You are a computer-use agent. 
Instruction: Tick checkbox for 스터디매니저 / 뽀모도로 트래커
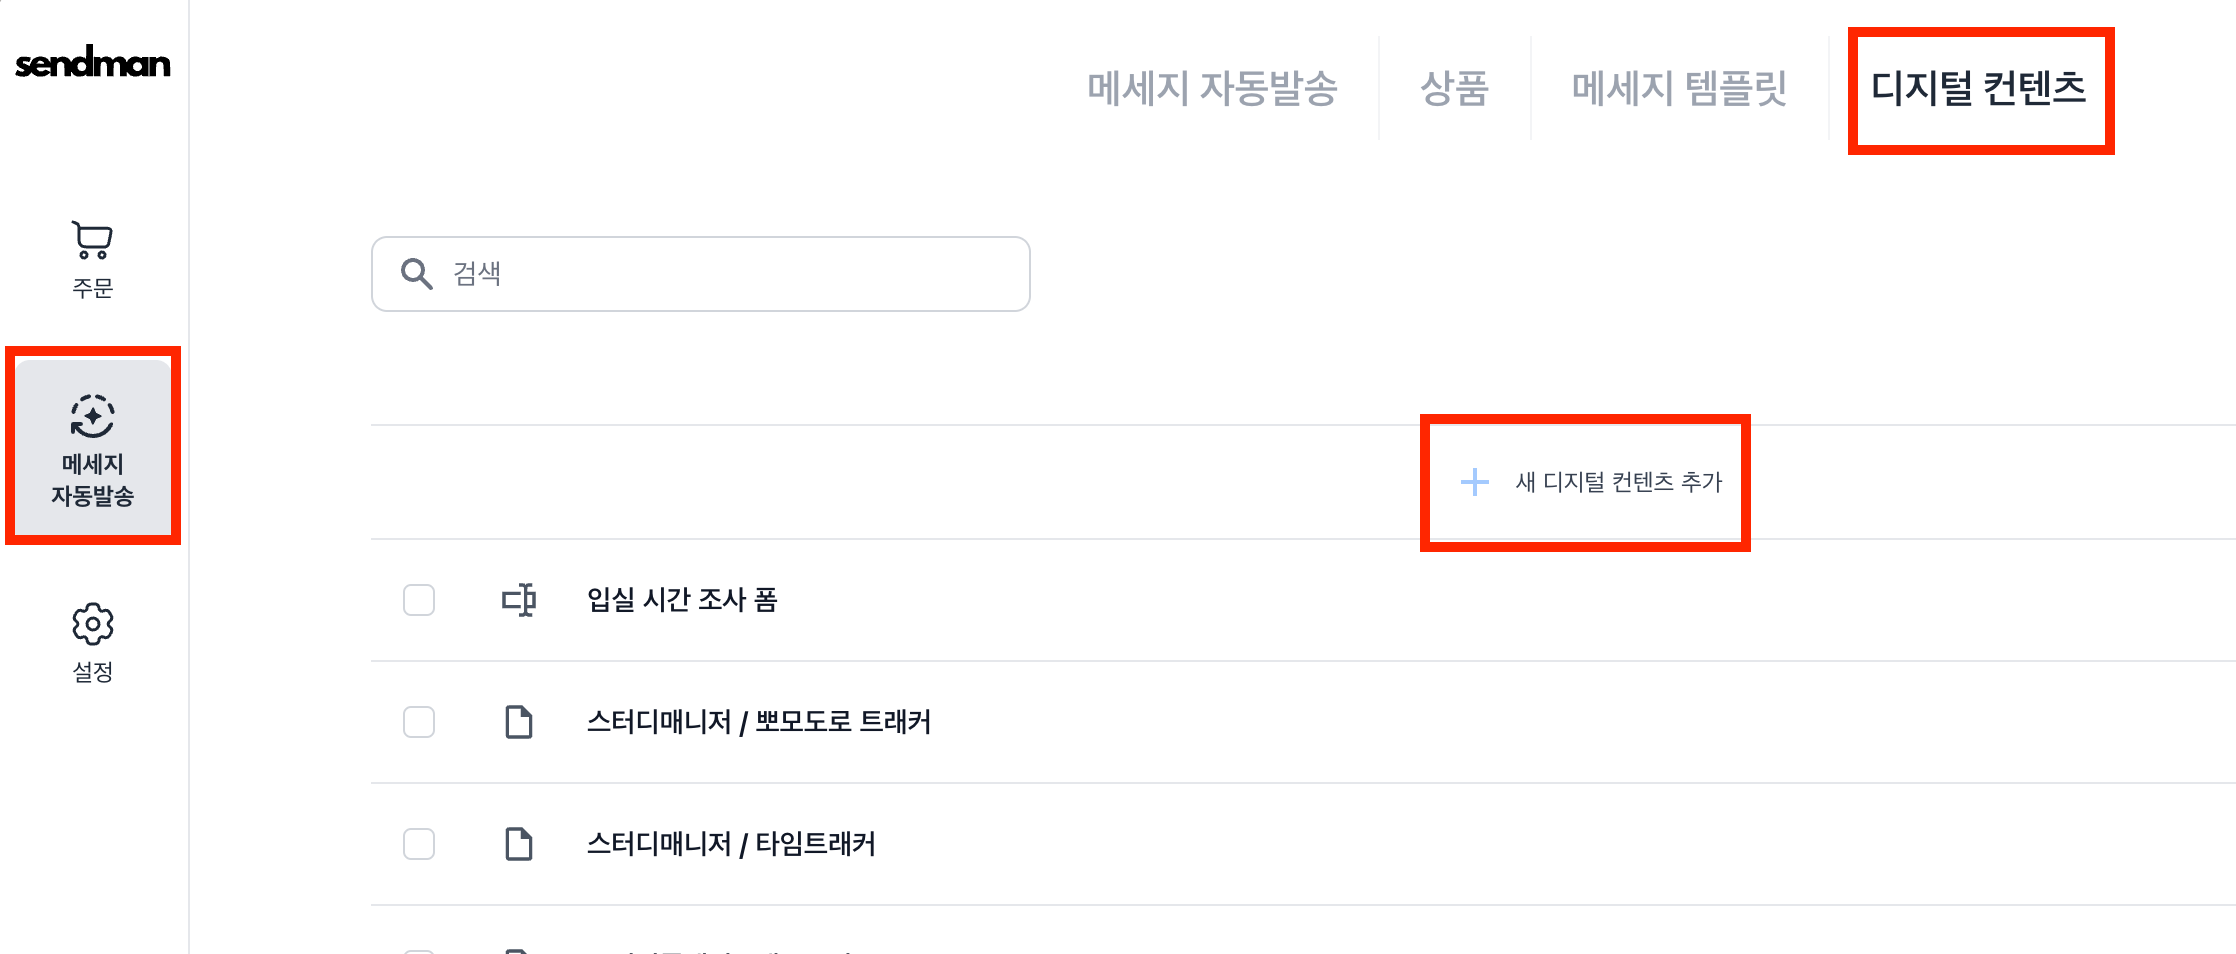(x=419, y=722)
